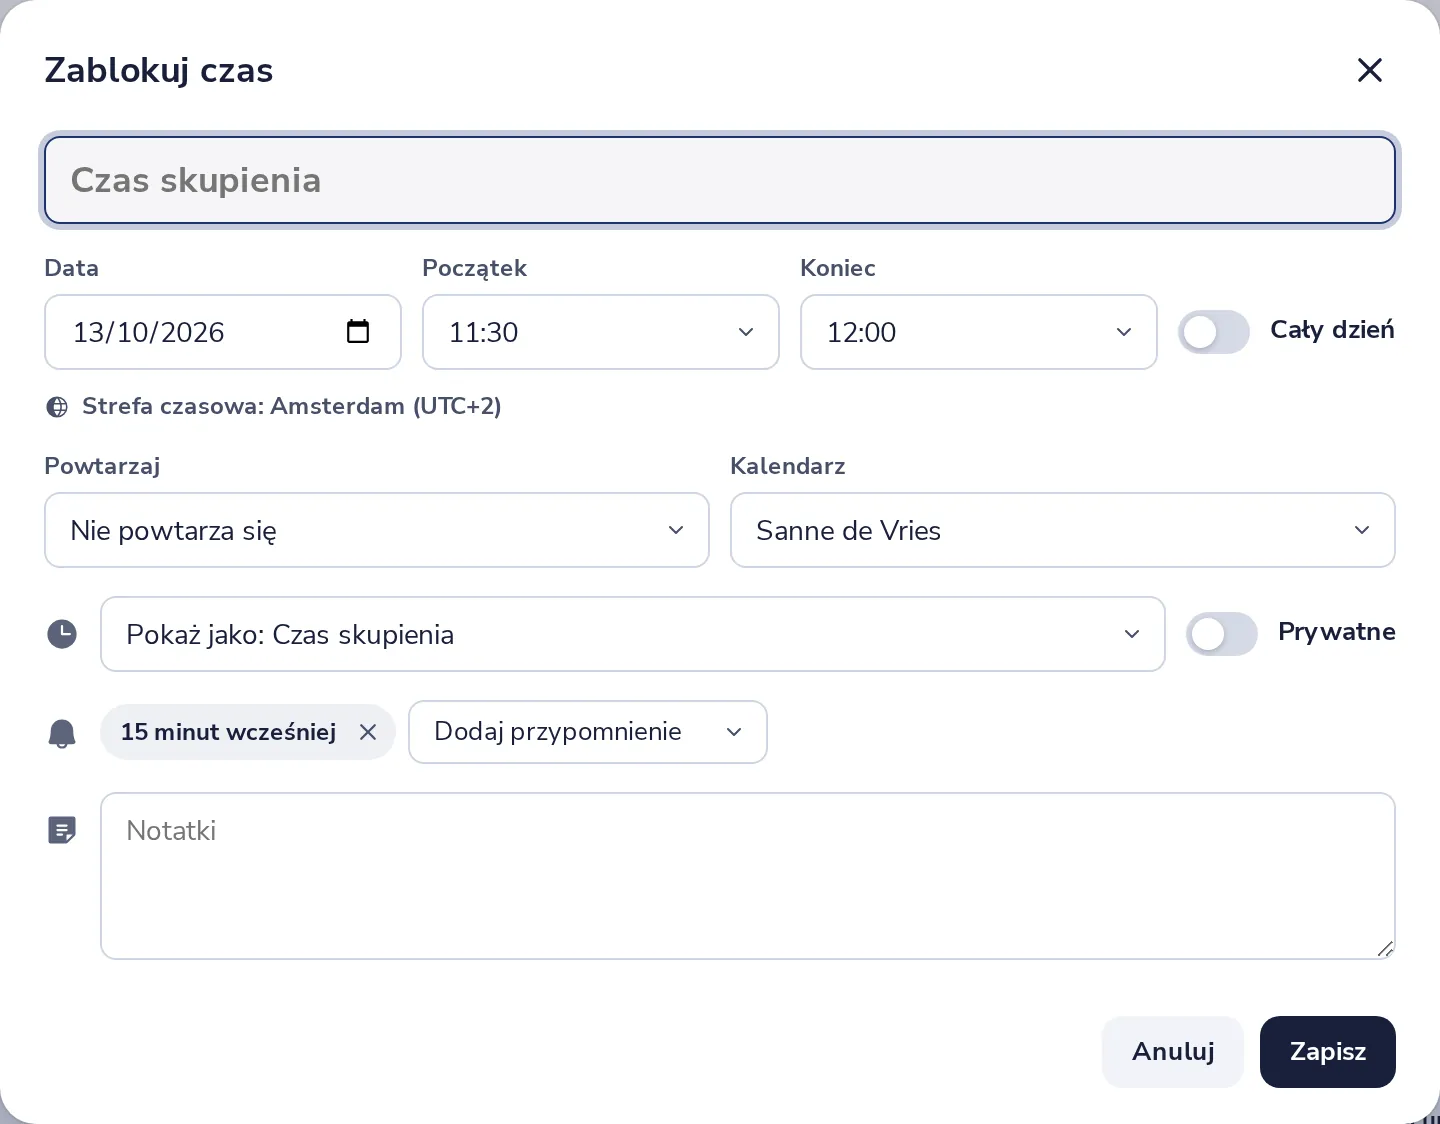
Task: Click the Anuluj button
Action: [1173, 1052]
